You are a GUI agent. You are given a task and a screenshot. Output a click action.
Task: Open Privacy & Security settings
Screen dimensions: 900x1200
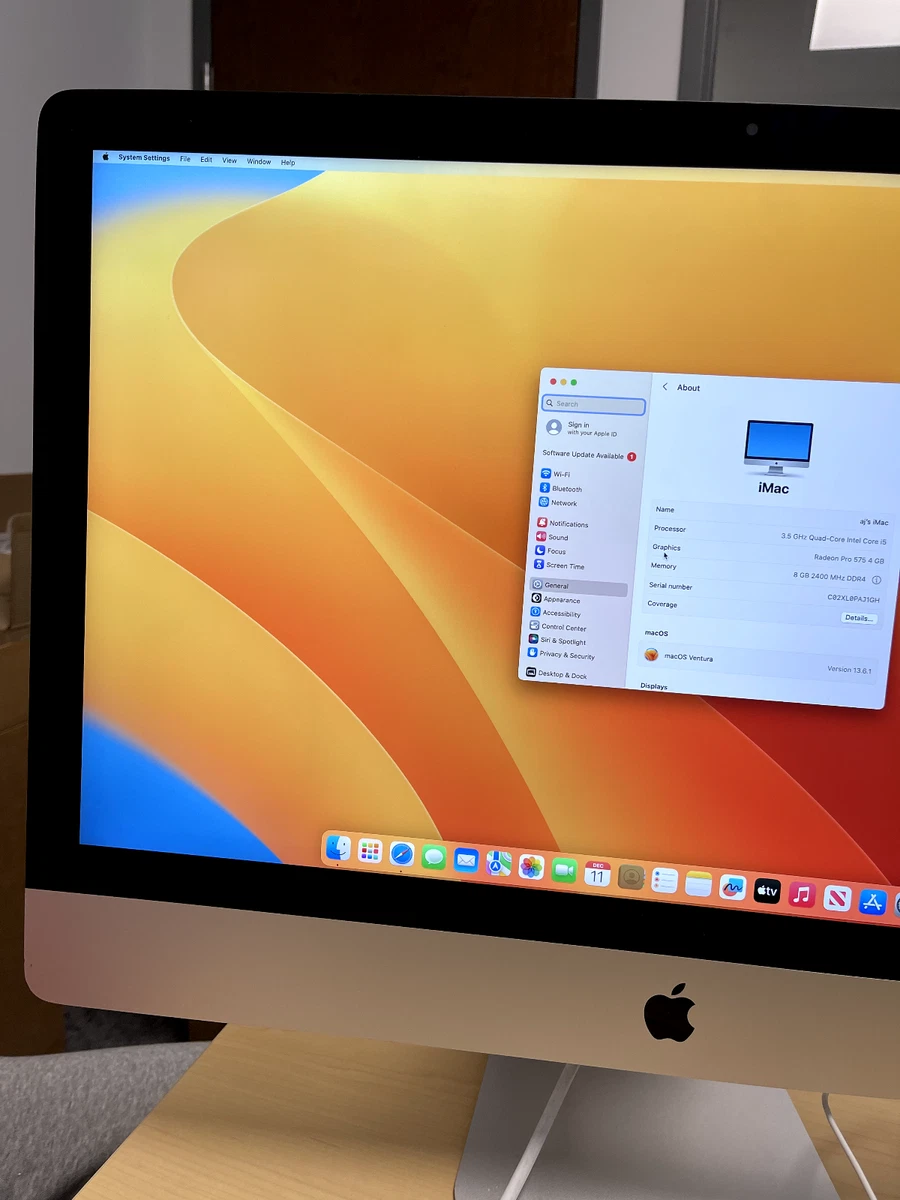(568, 654)
